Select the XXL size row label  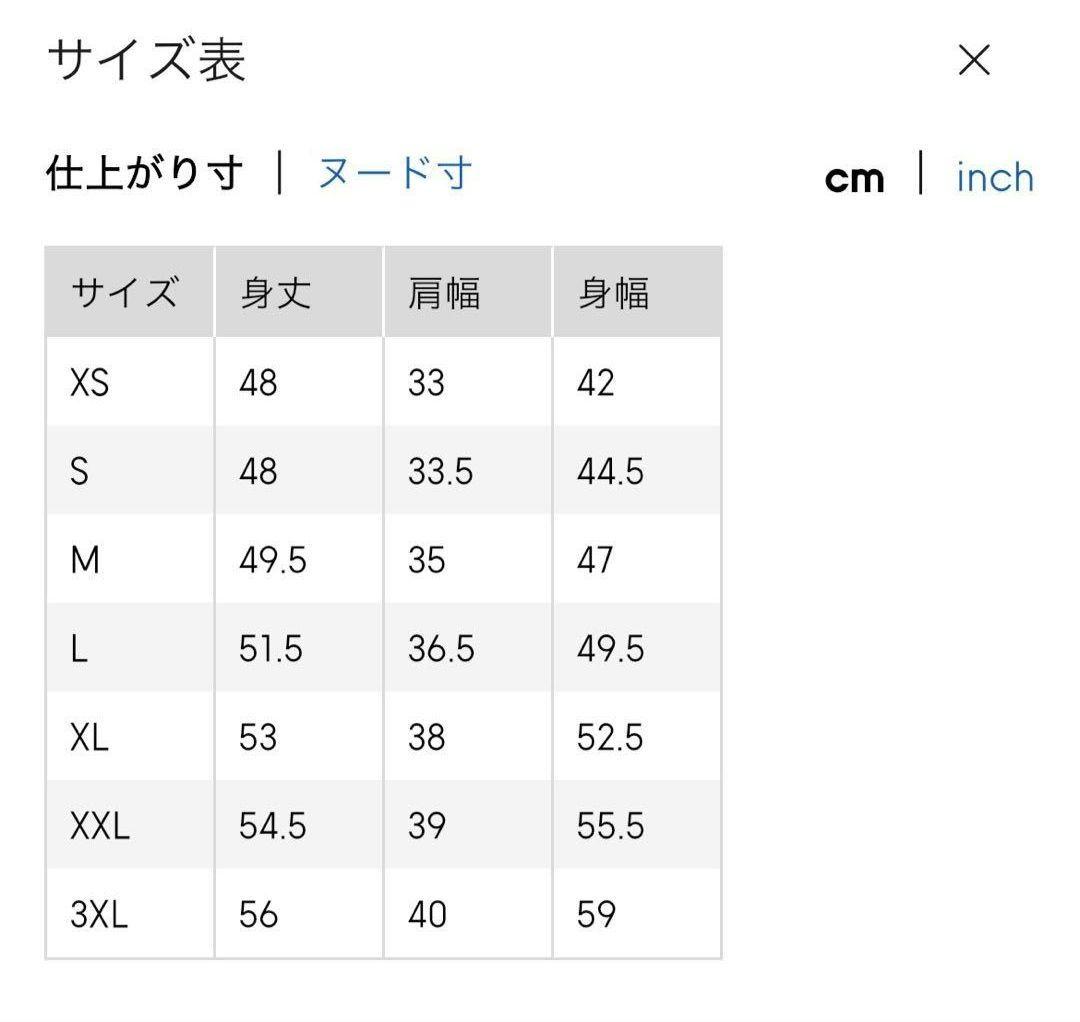pos(100,826)
